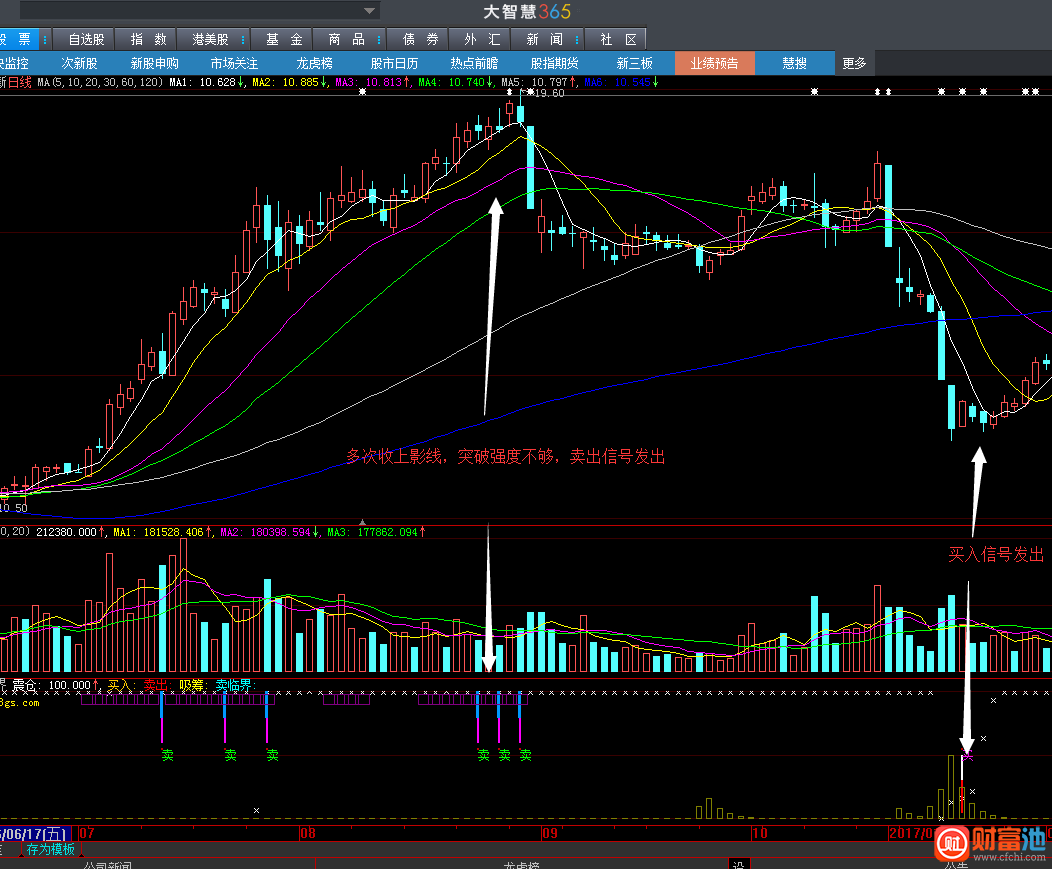1052x869 pixels.
Task: Click the 存为模板 tab below the timeline
Action: click(x=51, y=850)
